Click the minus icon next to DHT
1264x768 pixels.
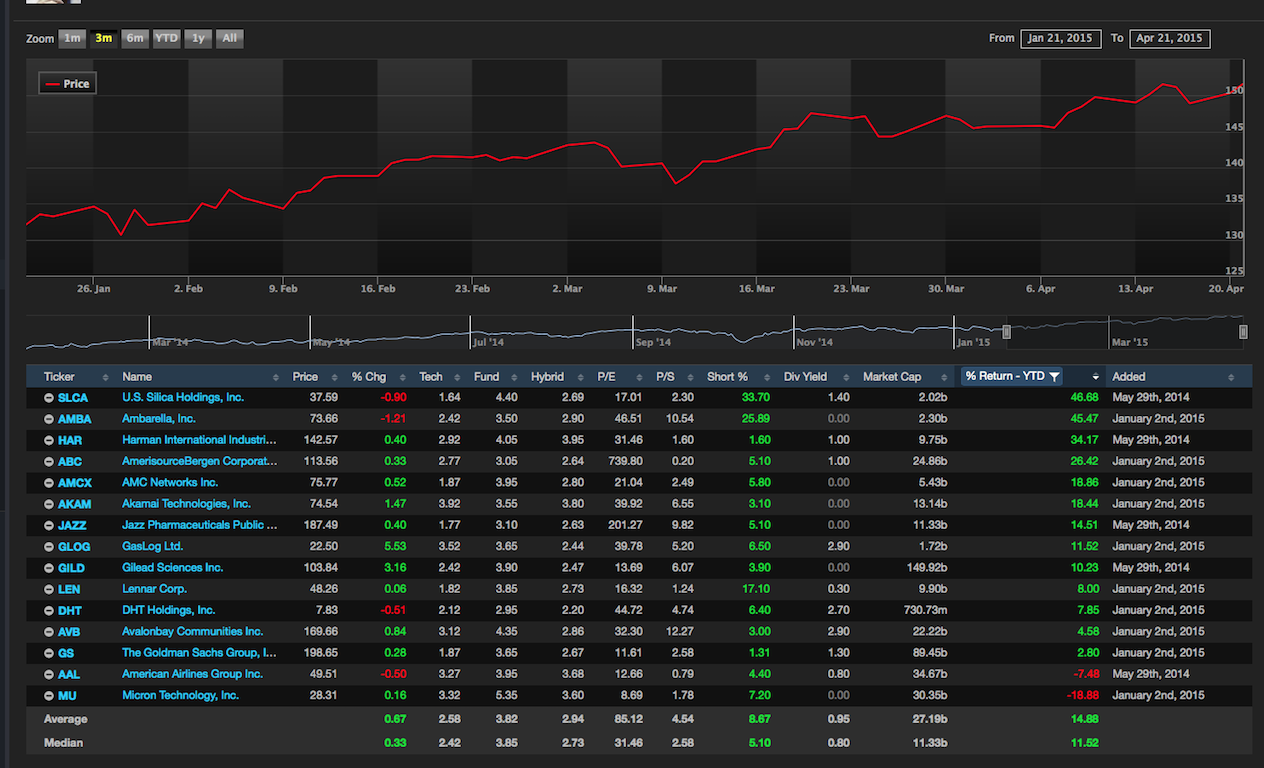coord(49,610)
